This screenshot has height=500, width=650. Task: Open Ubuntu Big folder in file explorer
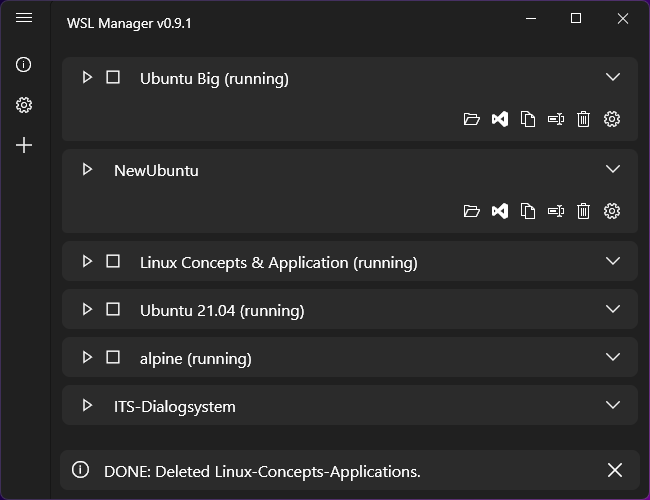click(x=472, y=119)
